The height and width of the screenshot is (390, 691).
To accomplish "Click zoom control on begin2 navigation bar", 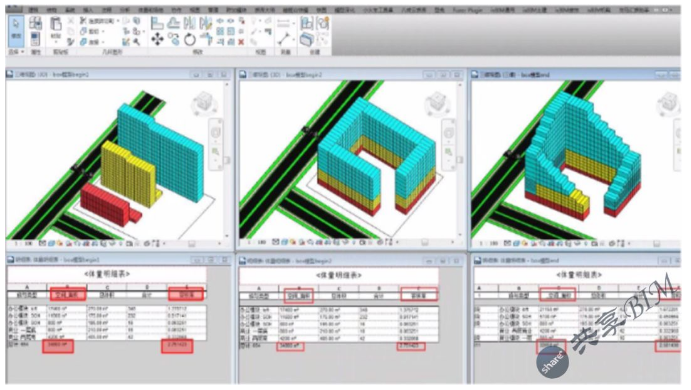I will (448, 152).
